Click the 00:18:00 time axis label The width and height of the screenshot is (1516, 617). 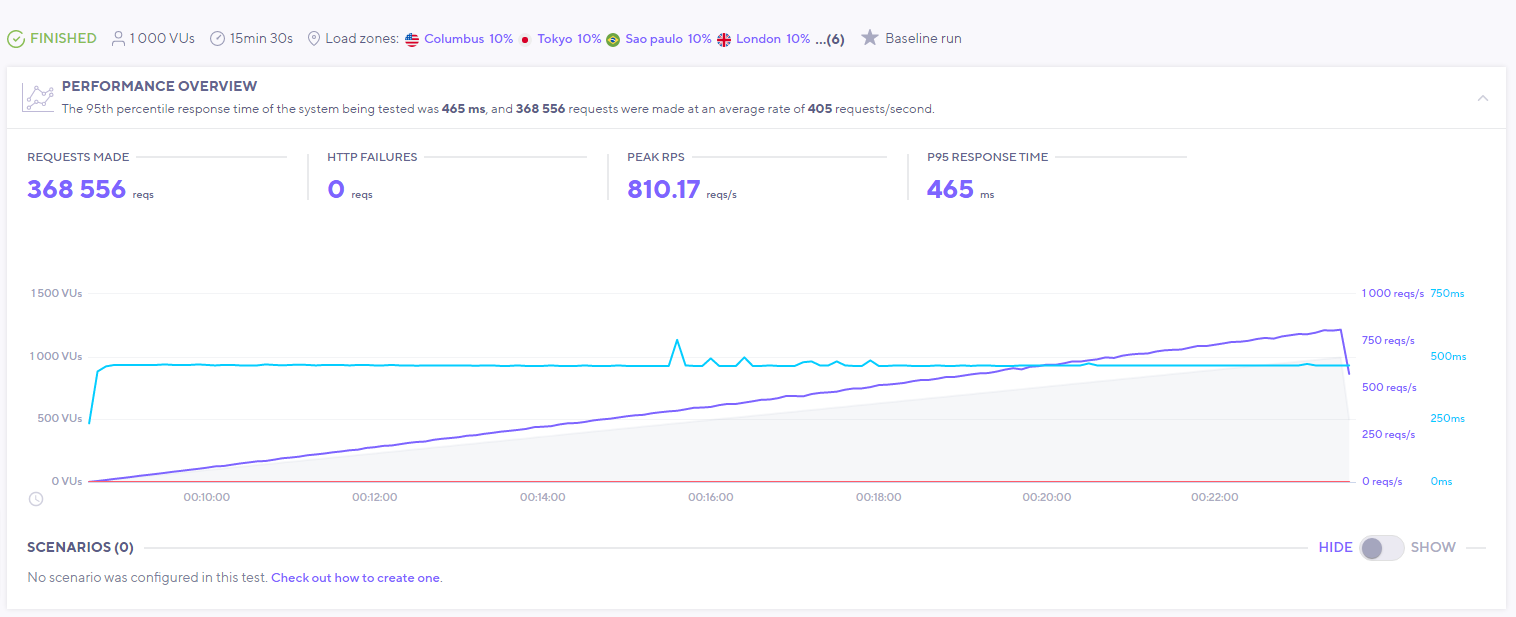point(878,497)
